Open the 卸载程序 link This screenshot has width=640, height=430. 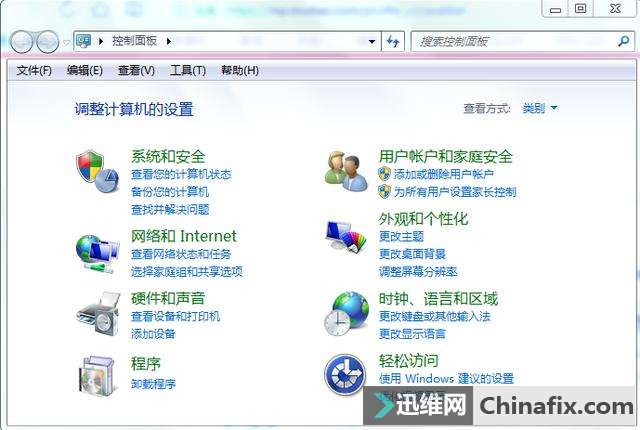(153, 384)
